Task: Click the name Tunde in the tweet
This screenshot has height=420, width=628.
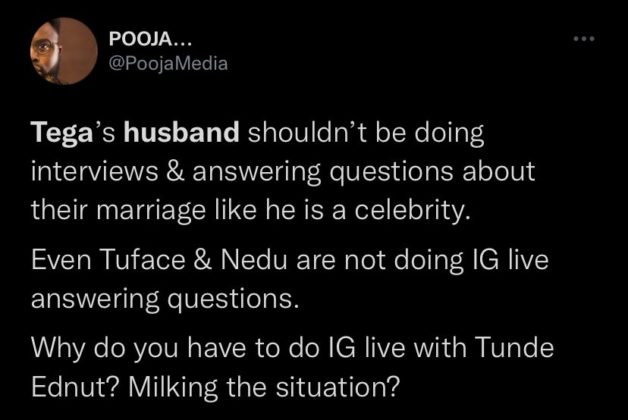Action: click(x=515, y=347)
